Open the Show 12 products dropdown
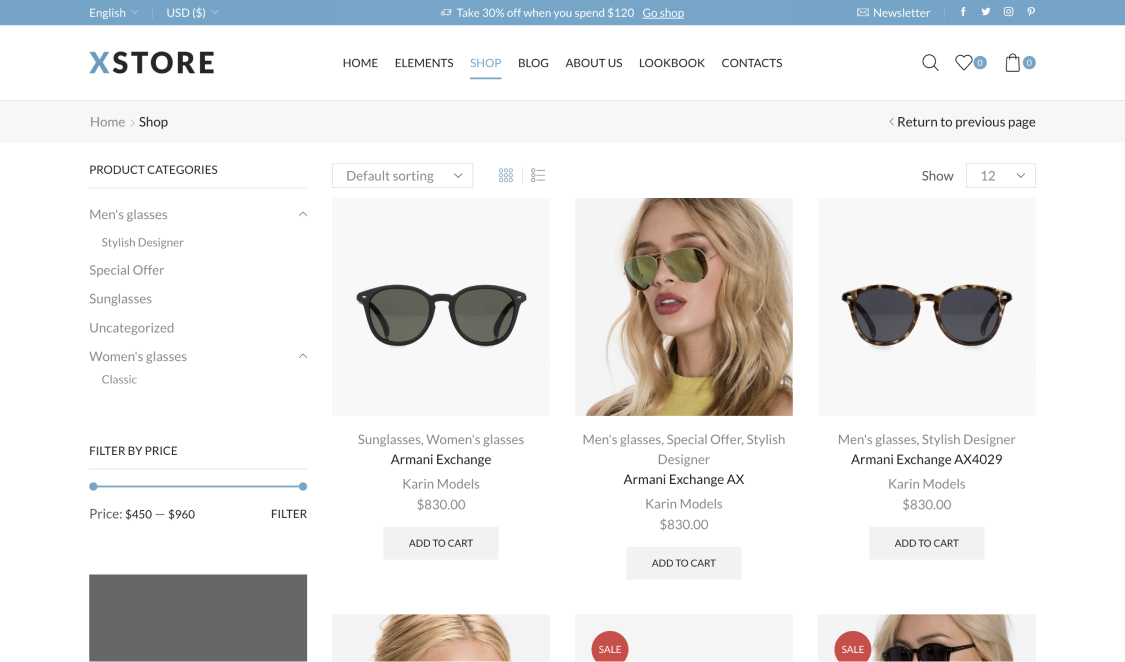This screenshot has height=662, width=1125. point(1000,176)
